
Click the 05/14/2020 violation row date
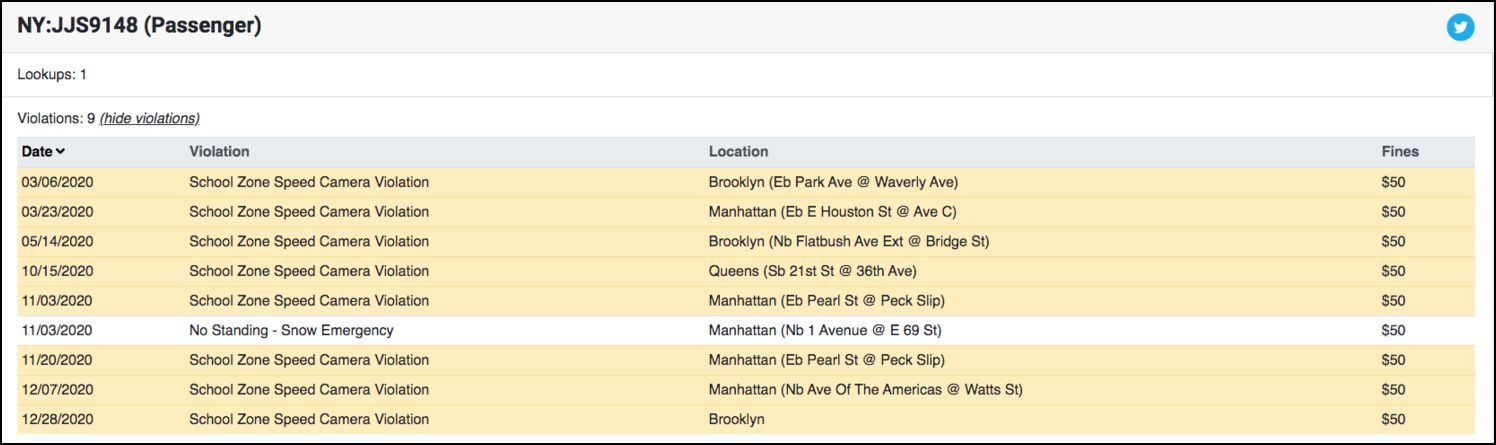click(x=56, y=242)
